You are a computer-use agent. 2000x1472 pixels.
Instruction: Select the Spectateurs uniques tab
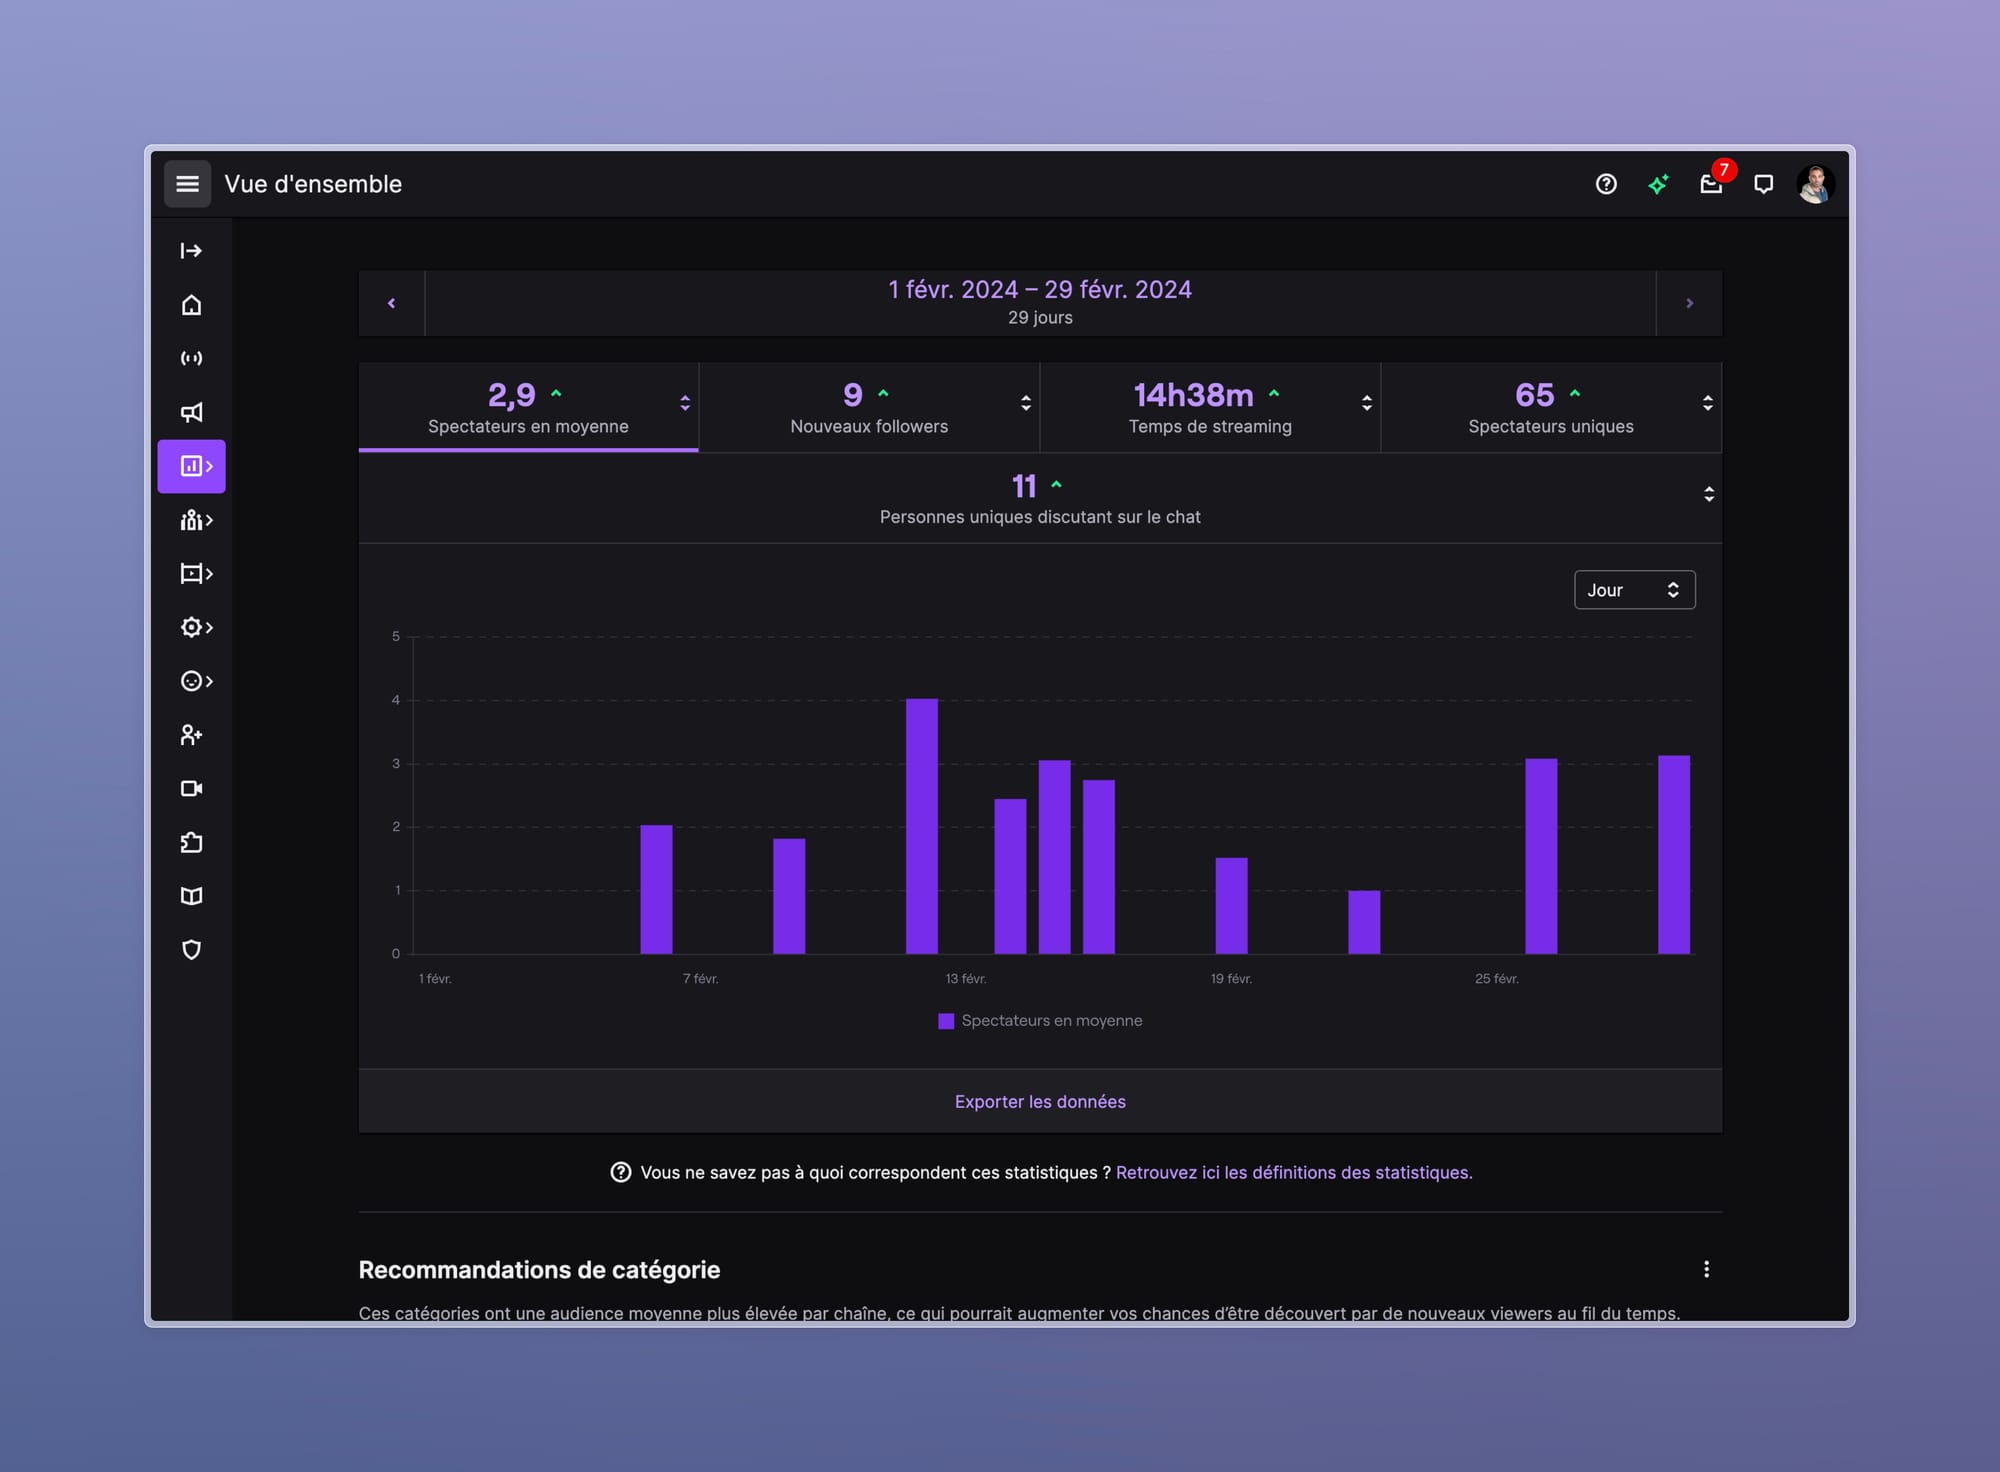pyautogui.click(x=1551, y=408)
